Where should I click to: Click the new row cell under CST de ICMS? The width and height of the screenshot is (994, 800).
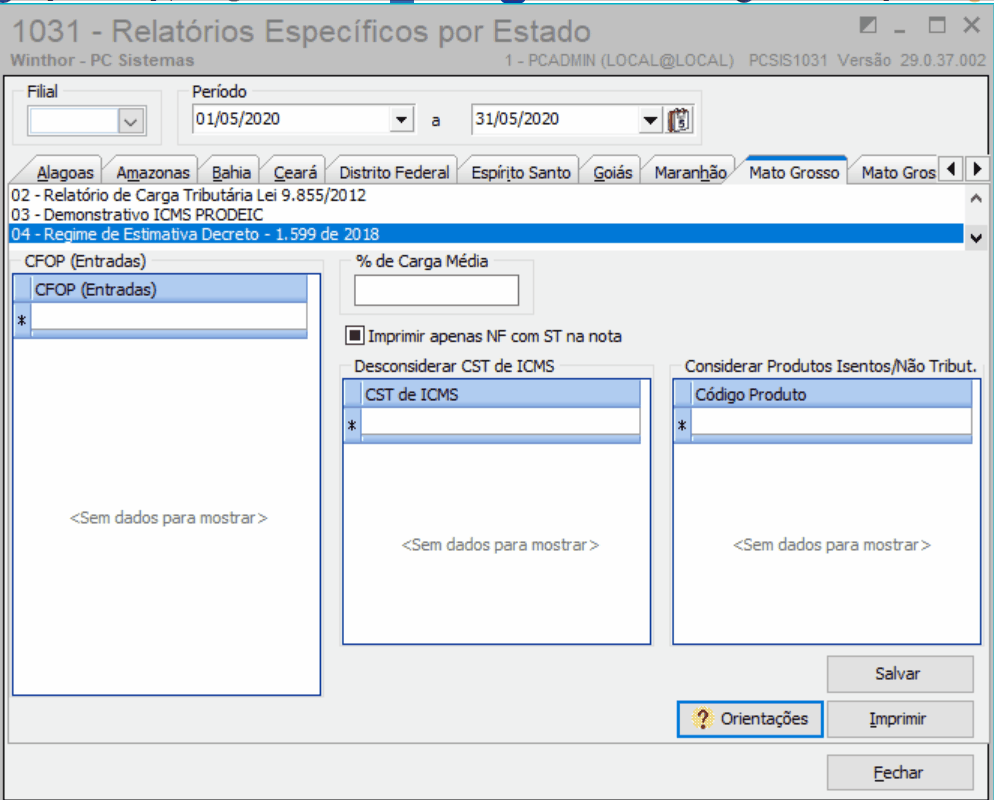[x=500, y=422]
